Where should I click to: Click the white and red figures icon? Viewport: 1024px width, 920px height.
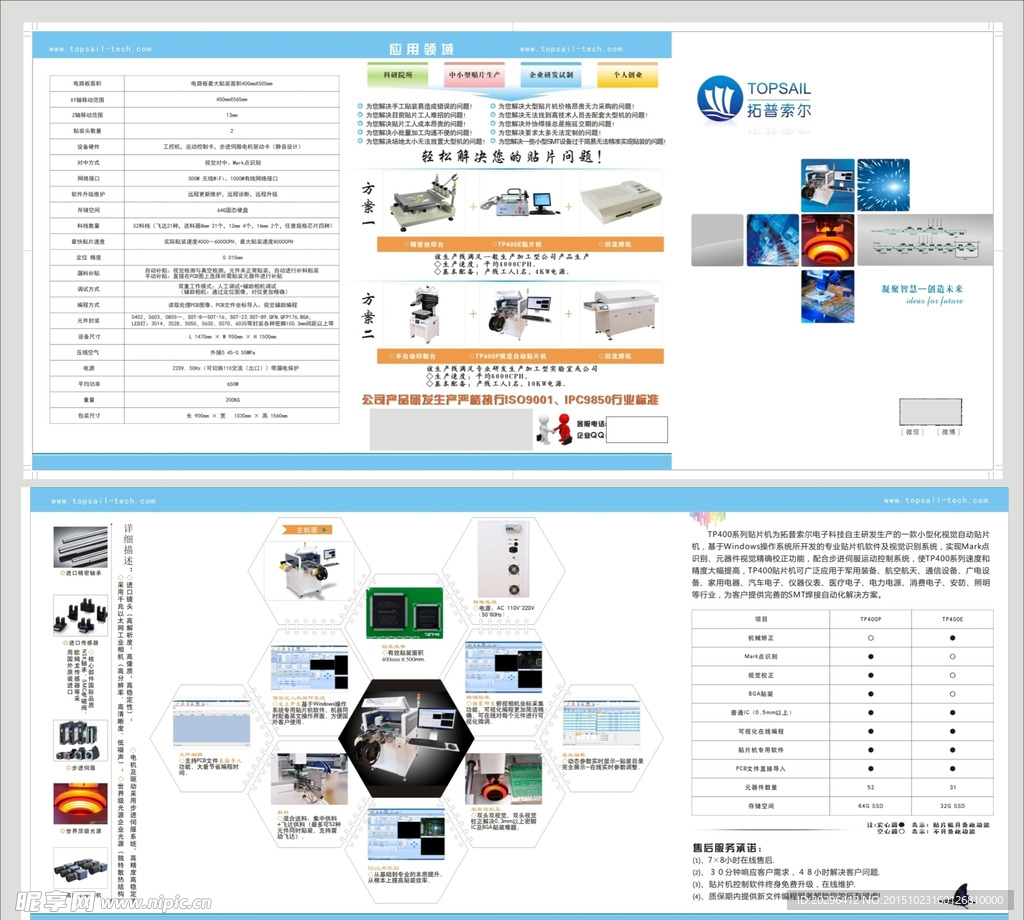click(x=554, y=430)
